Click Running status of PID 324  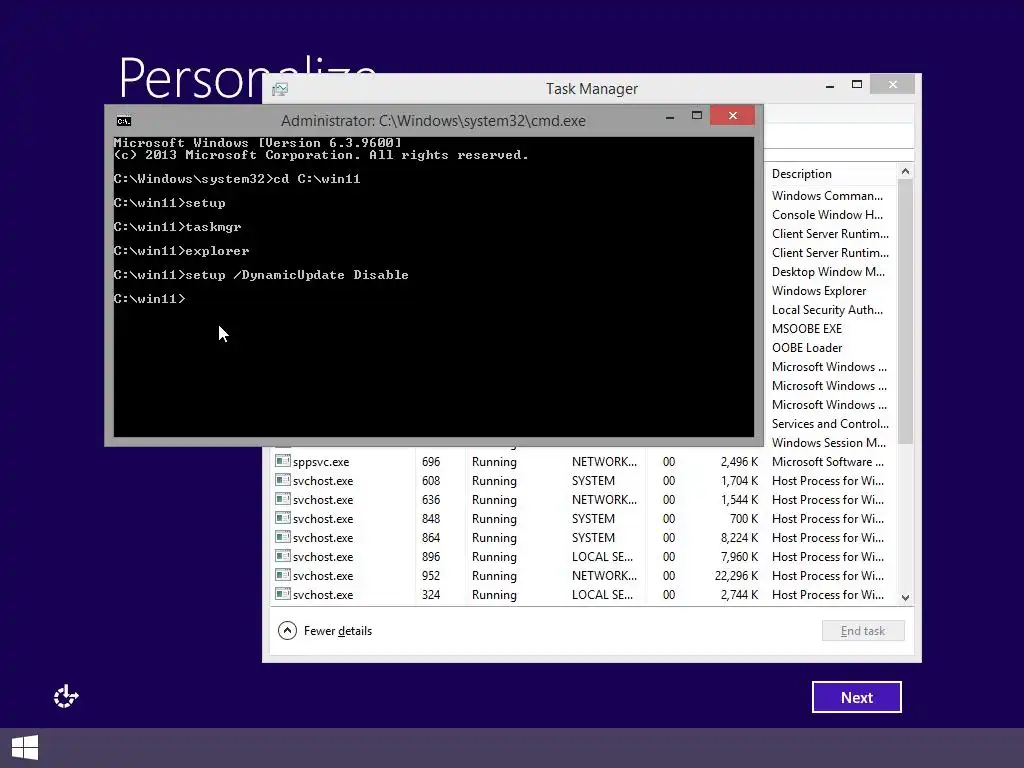[494, 594]
